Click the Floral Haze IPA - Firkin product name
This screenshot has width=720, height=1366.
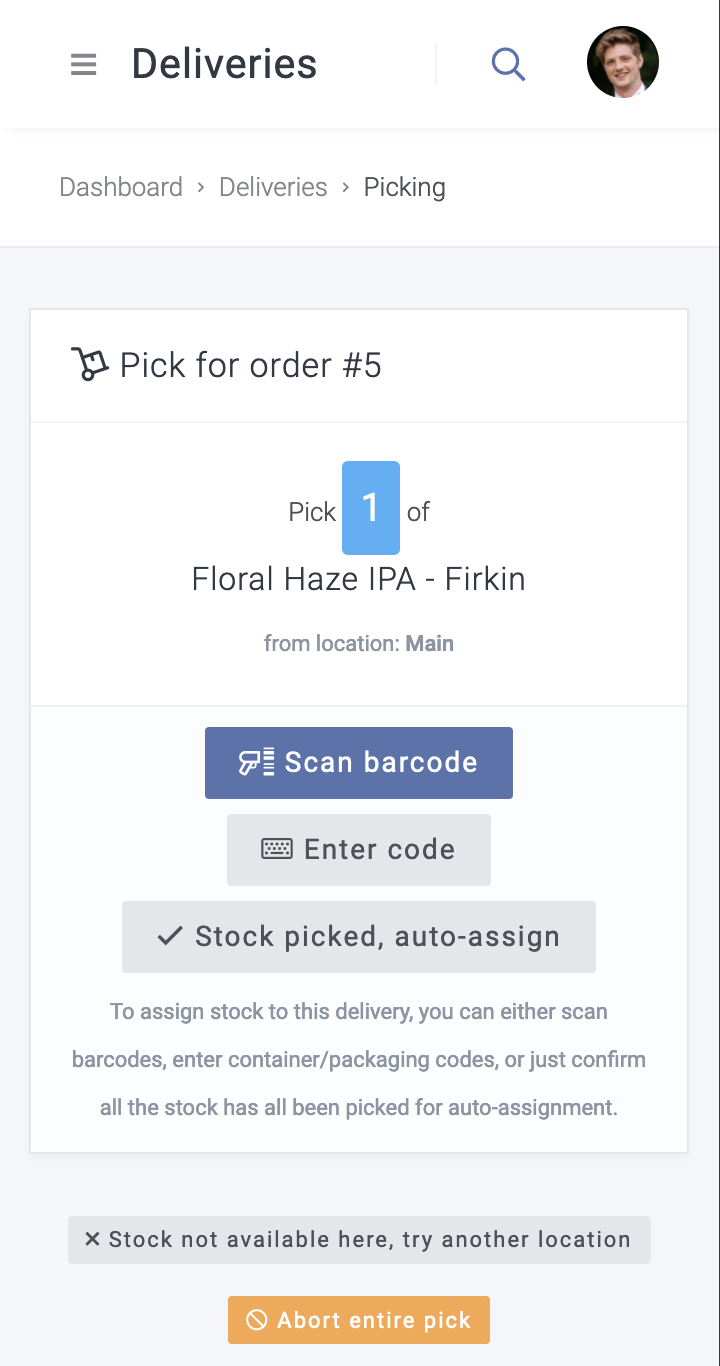[359, 579]
